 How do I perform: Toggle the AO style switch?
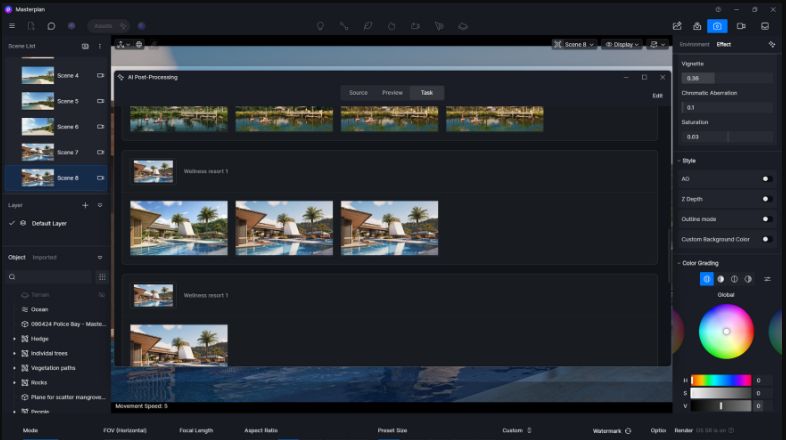pos(766,179)
